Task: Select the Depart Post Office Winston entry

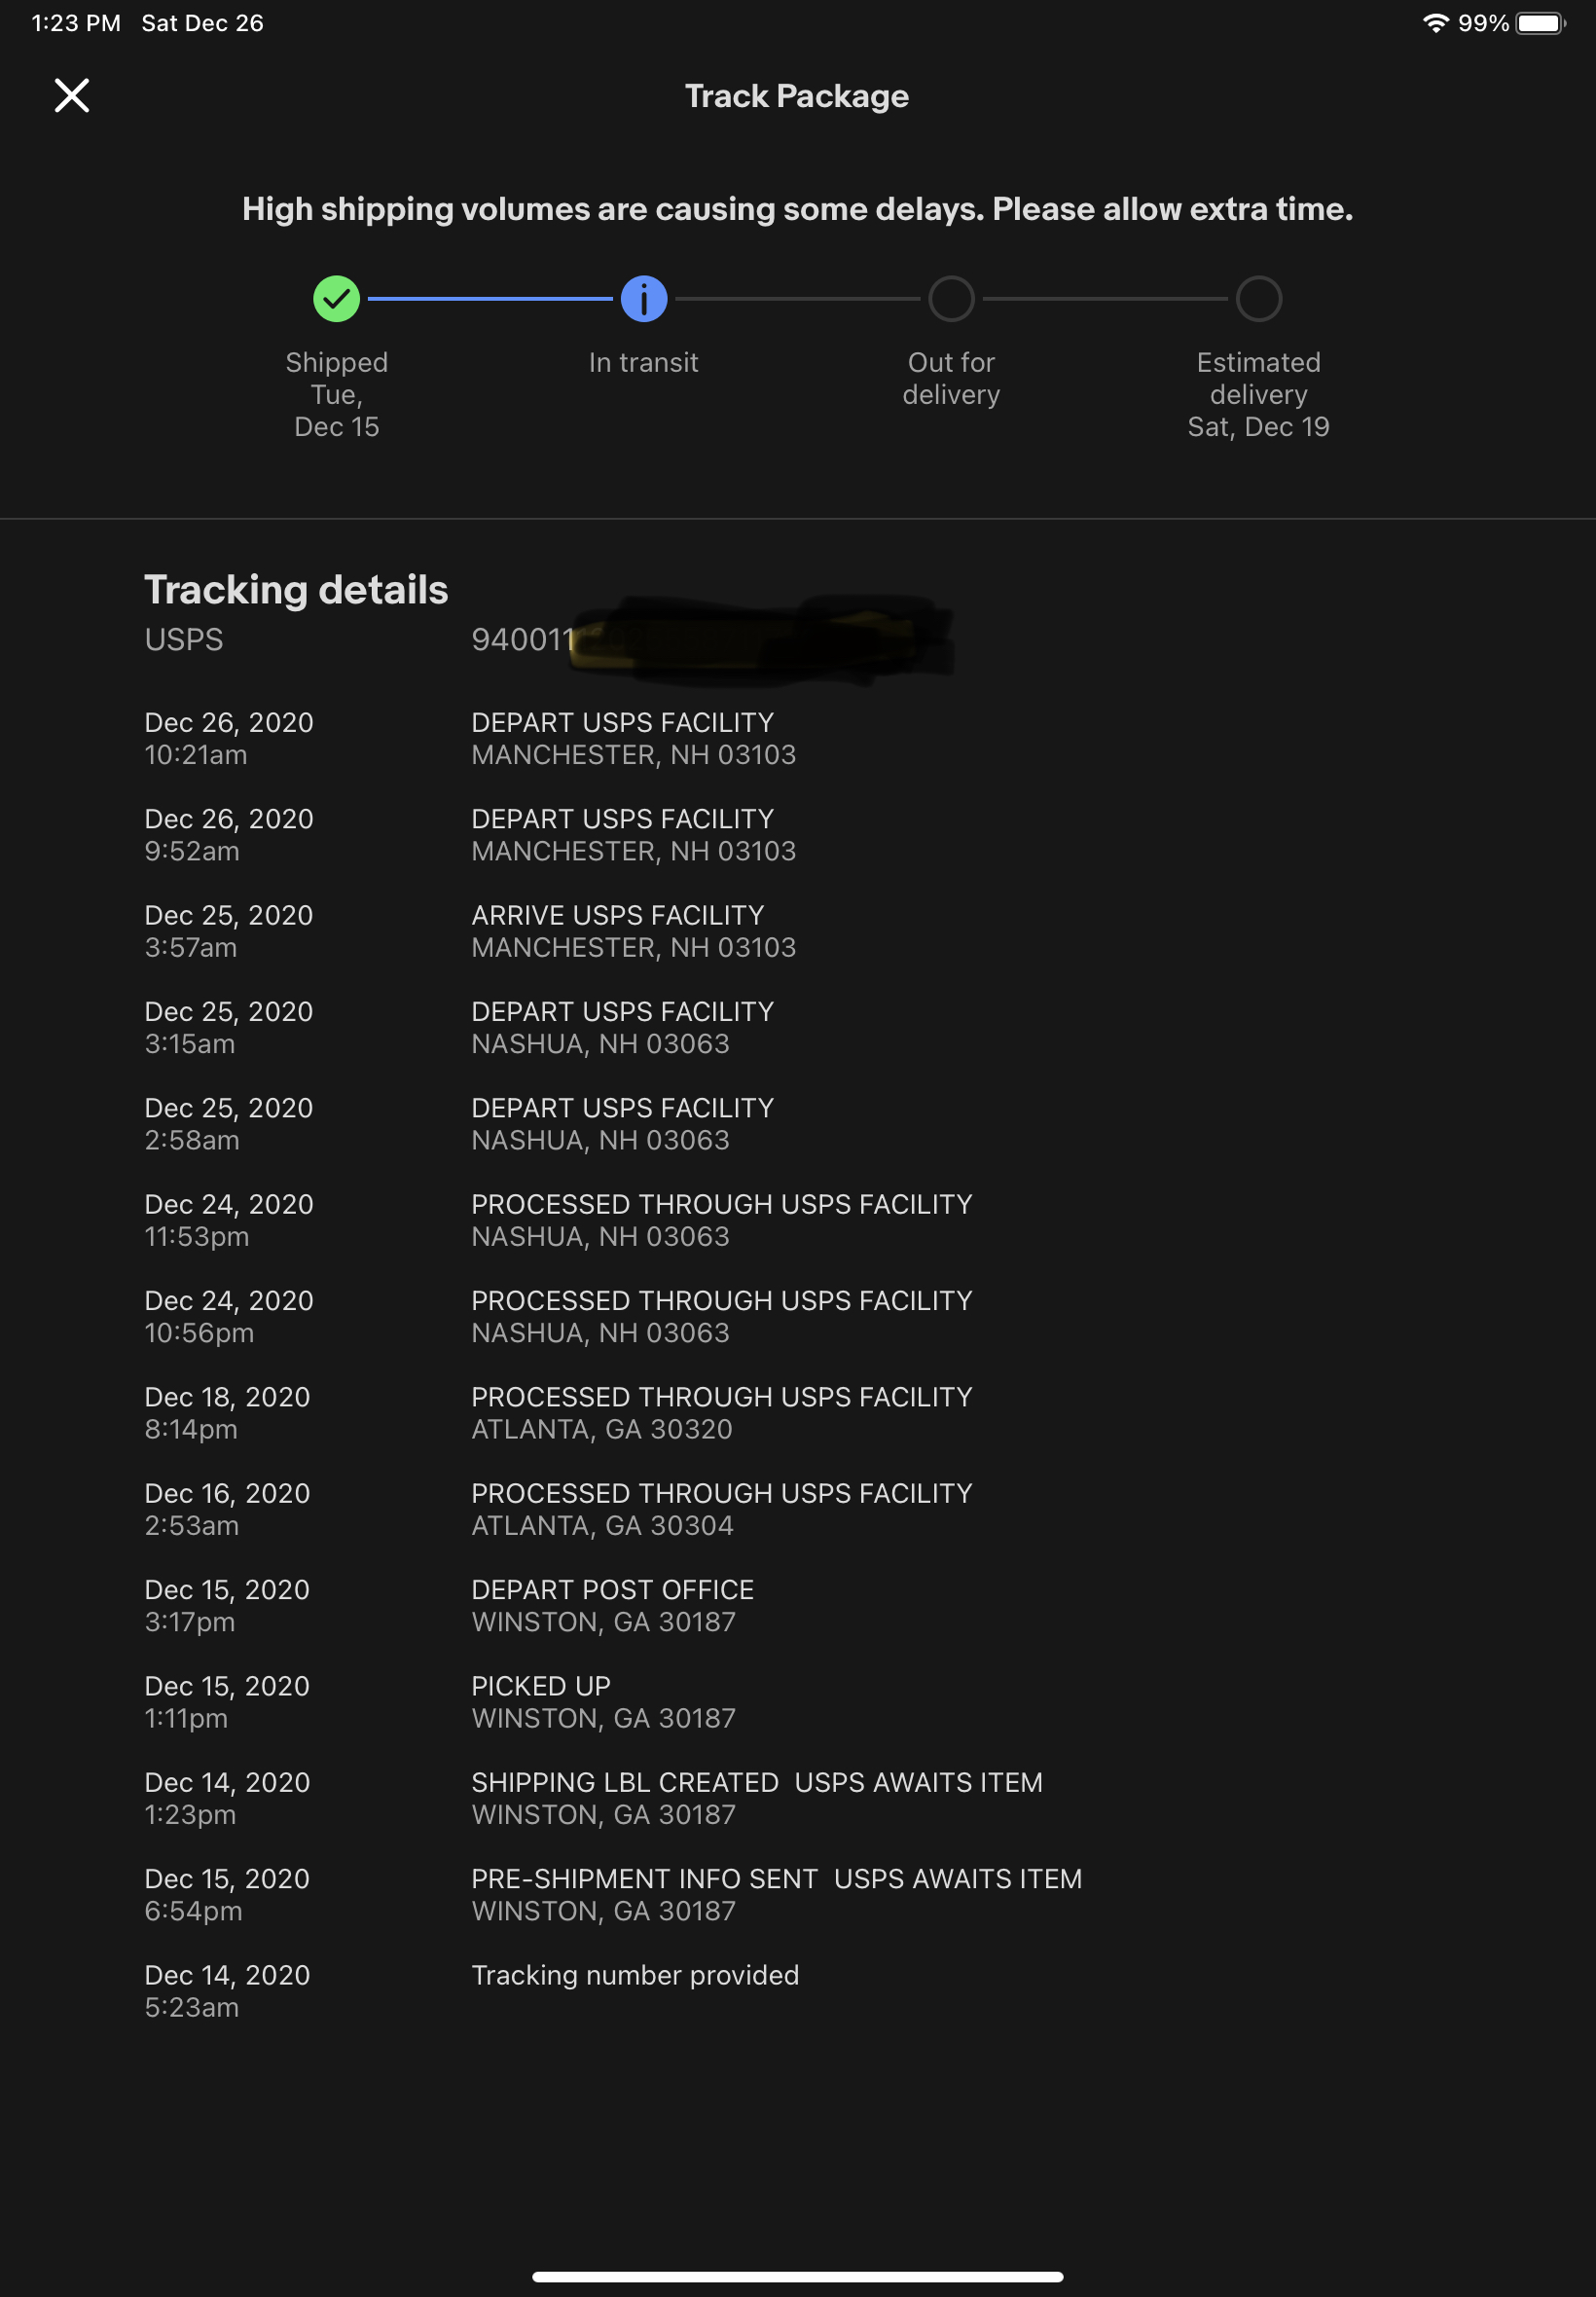Action: tap(612, 1606)
